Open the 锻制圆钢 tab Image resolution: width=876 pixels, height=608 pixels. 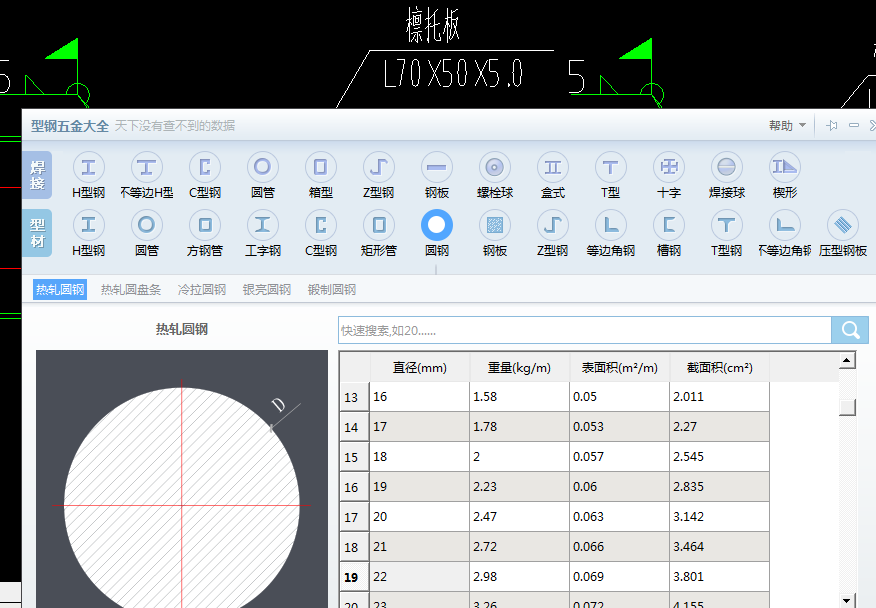tap(332, 289)
